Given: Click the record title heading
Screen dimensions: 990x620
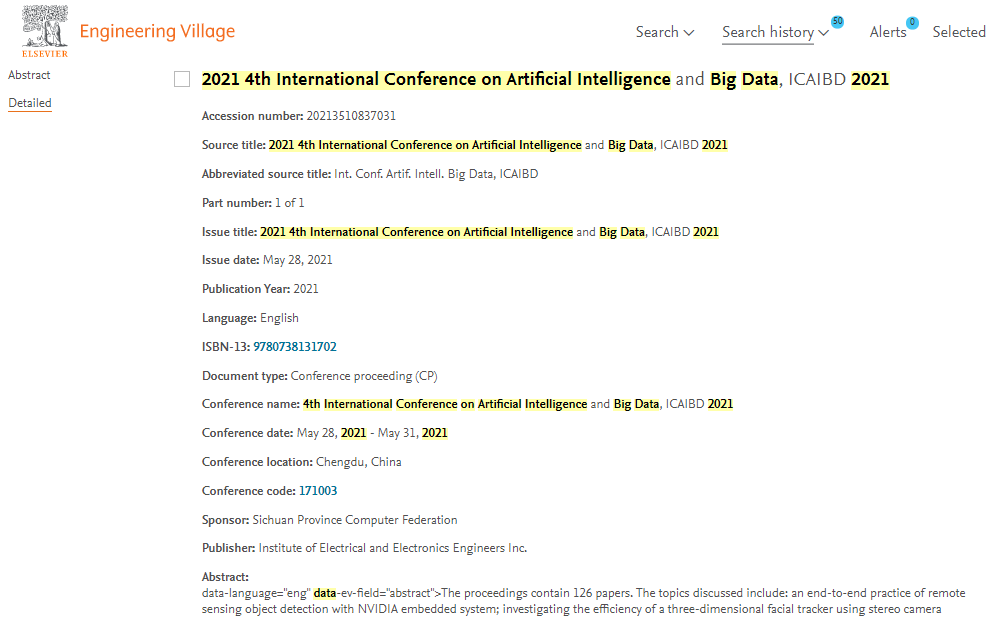Looking at the screenshot, I should (x=545, y=80).
